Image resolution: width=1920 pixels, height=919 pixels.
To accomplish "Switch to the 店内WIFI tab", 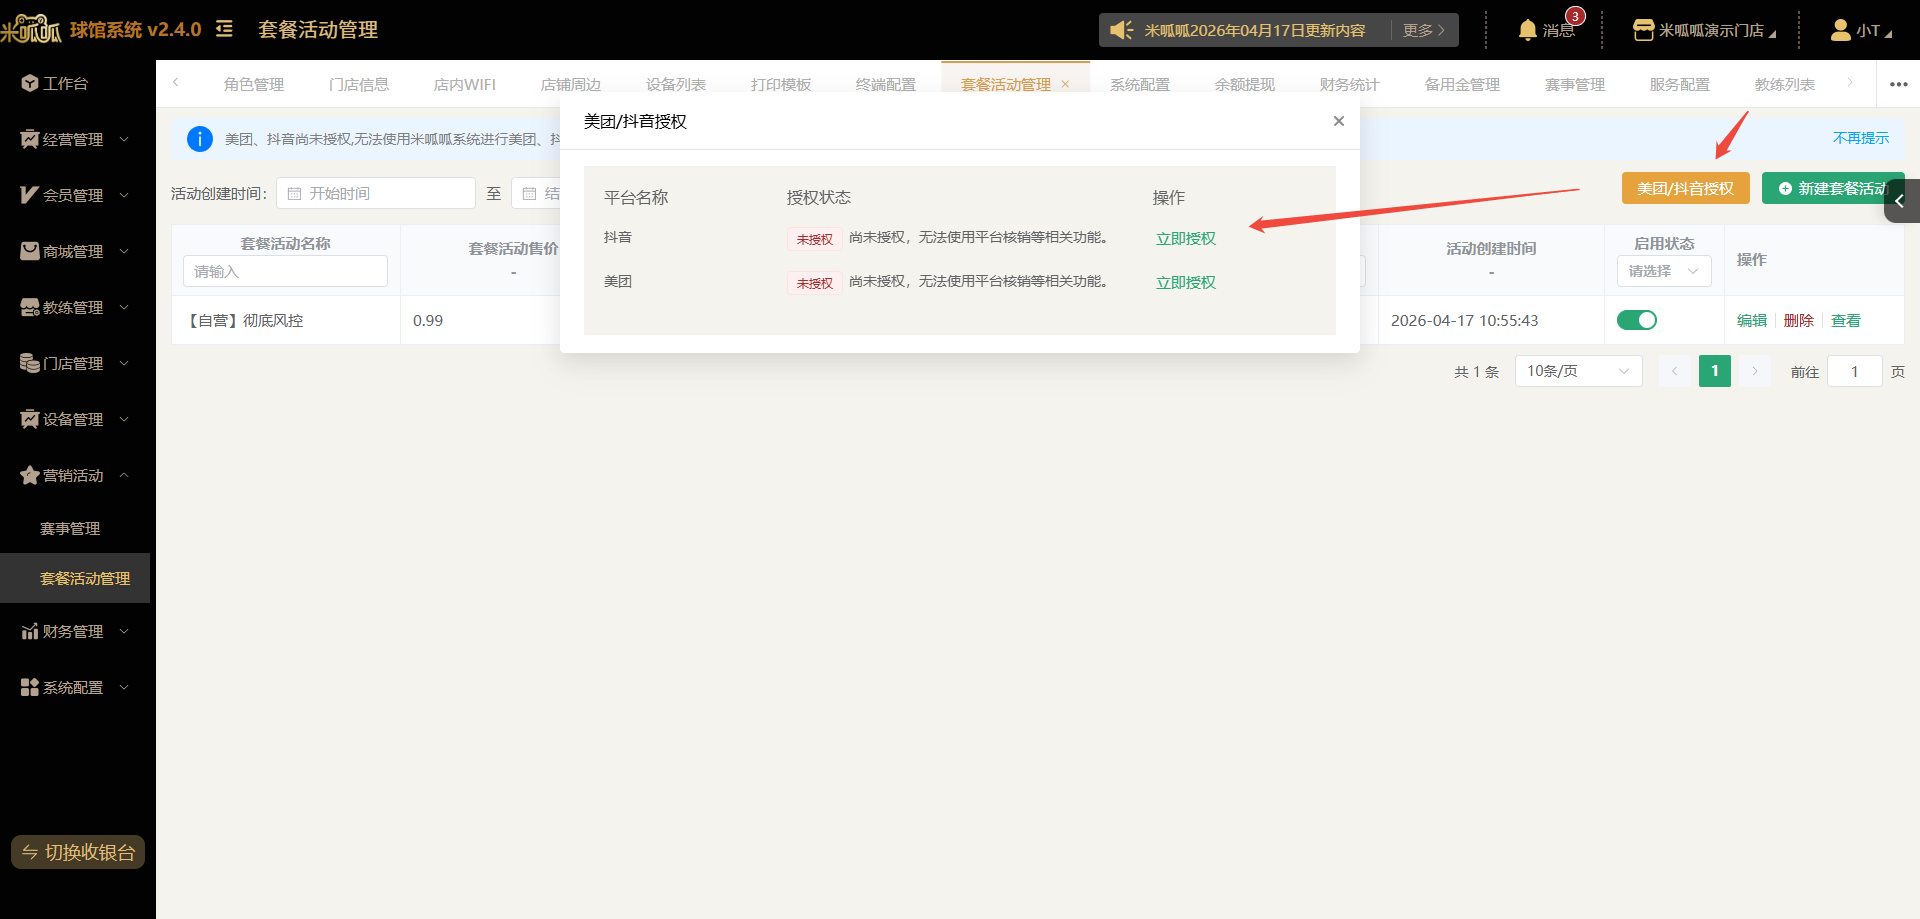I will 464,84.
